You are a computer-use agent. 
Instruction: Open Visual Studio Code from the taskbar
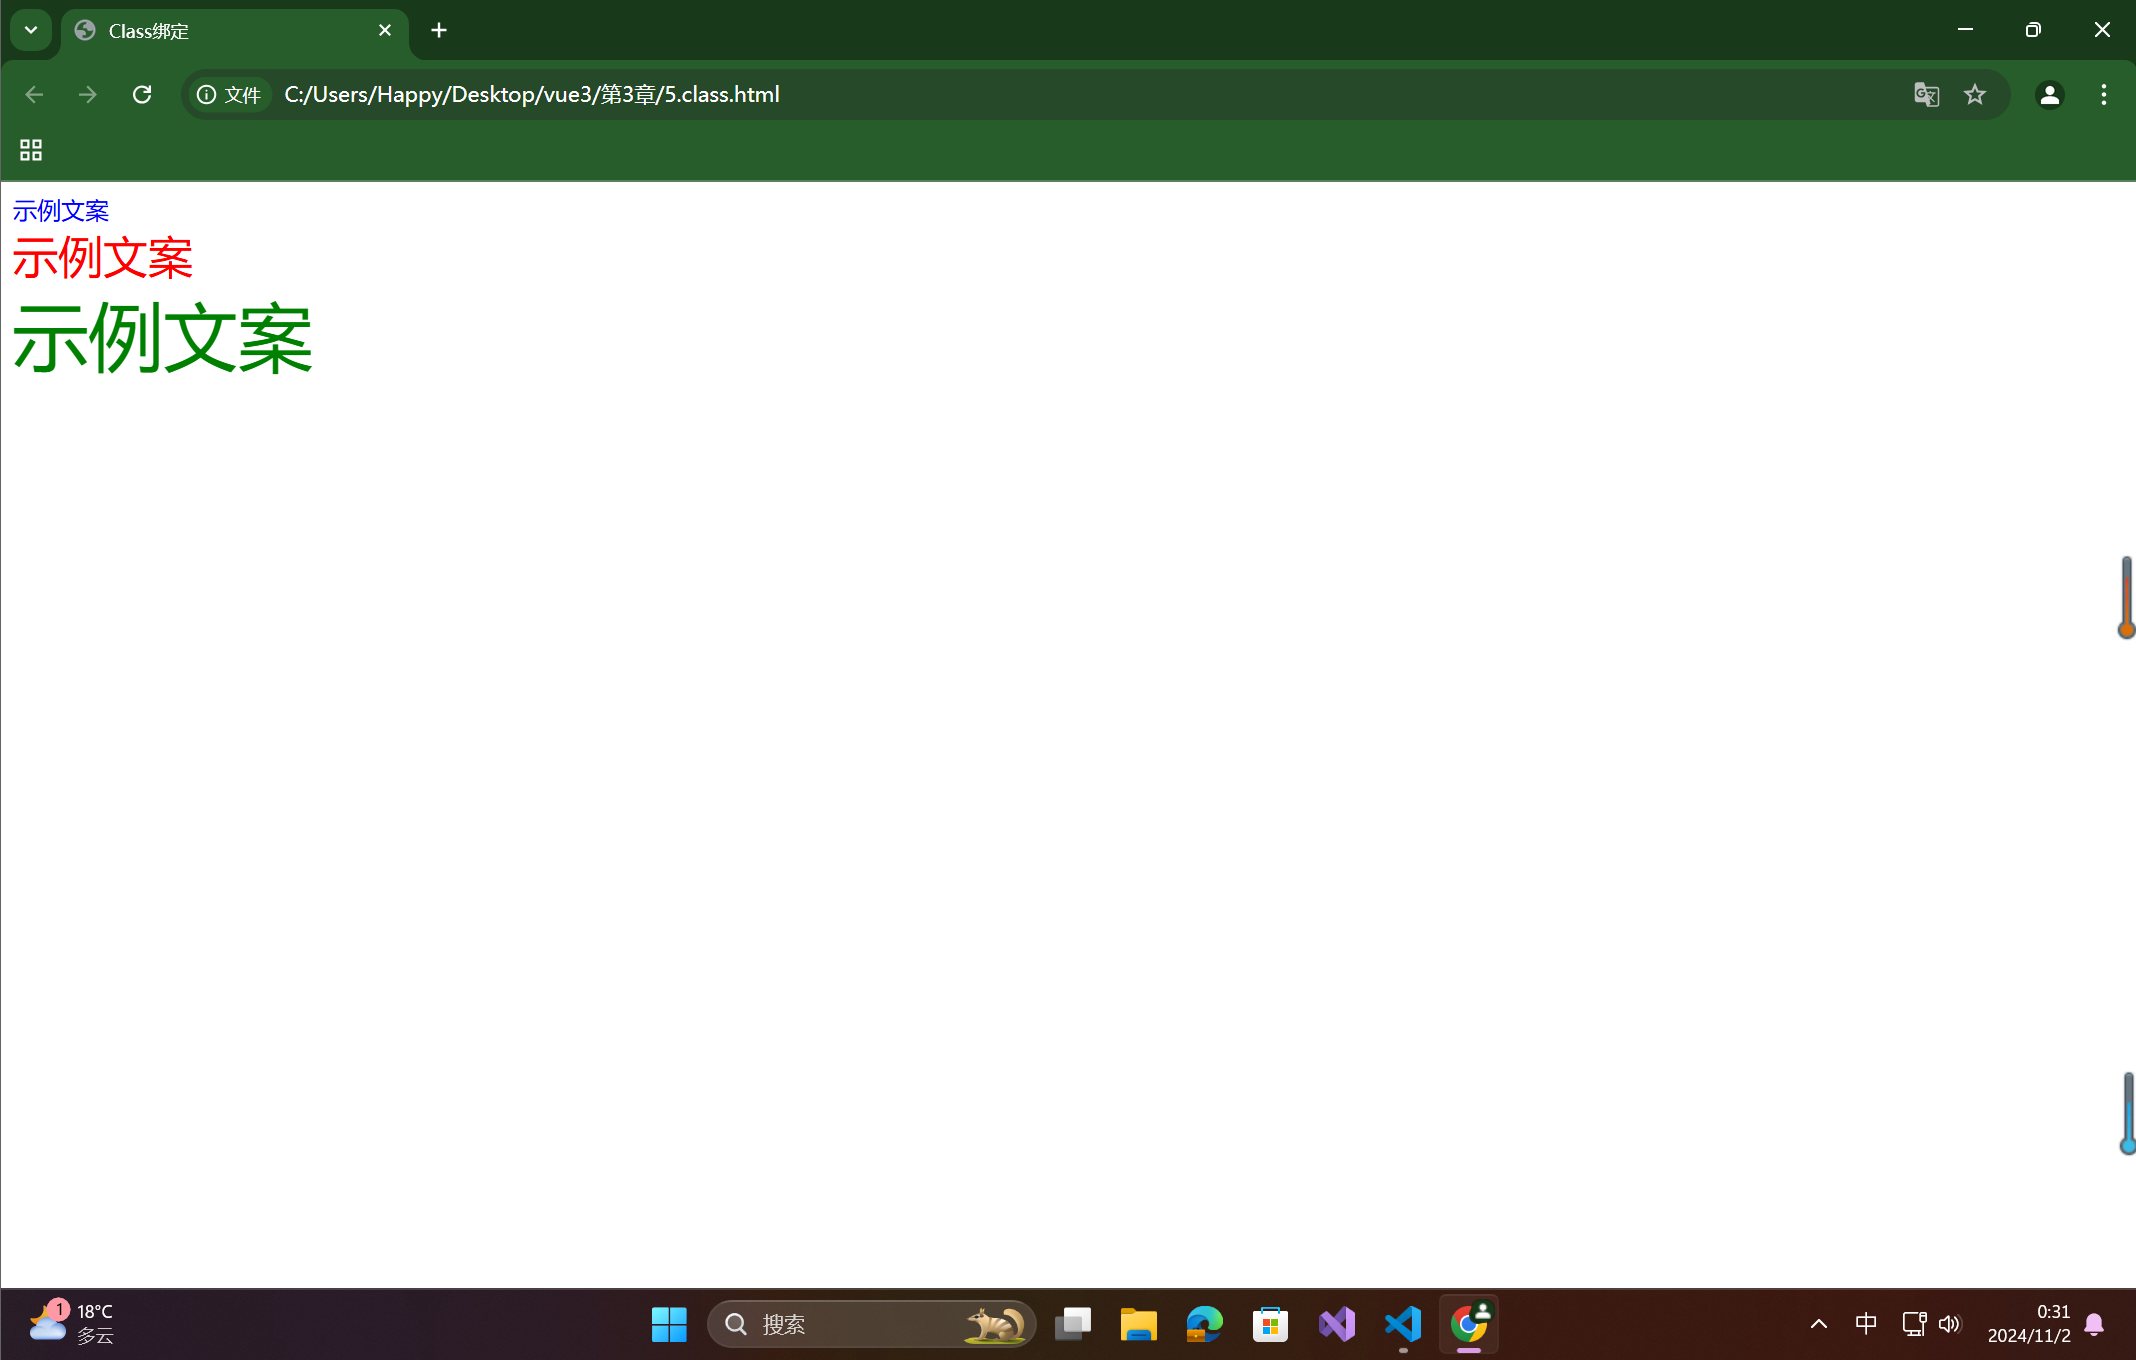click(1403, 1324)
